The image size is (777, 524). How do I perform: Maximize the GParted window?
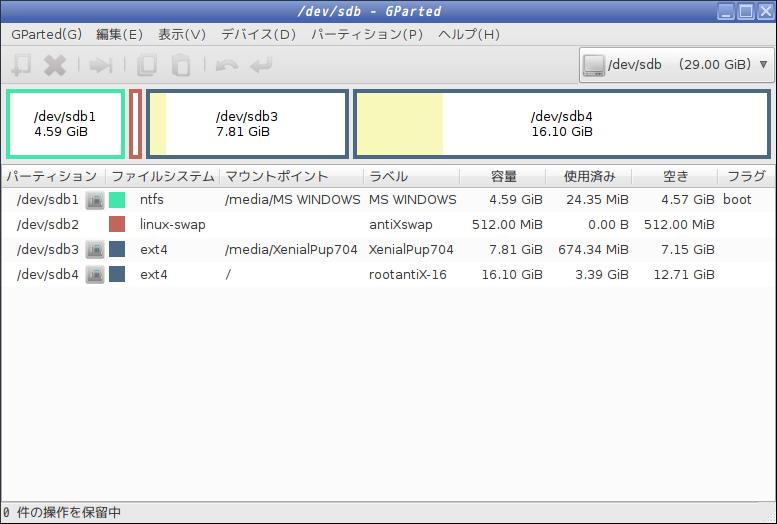click(x=746, y=11)
